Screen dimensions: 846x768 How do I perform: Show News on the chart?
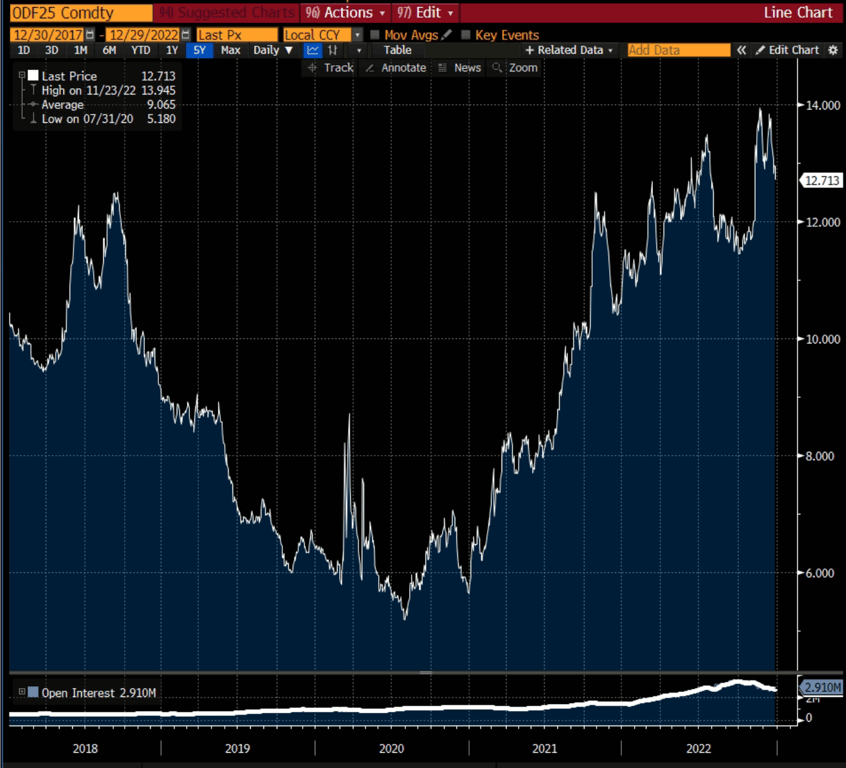[x=460, y=68]
